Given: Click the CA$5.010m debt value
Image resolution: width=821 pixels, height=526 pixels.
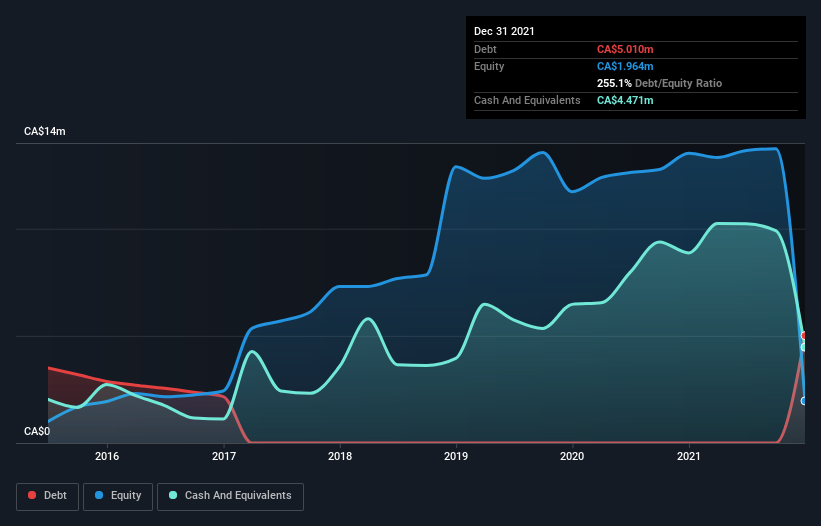Looking at the screenshot, I should coord(625,49).
